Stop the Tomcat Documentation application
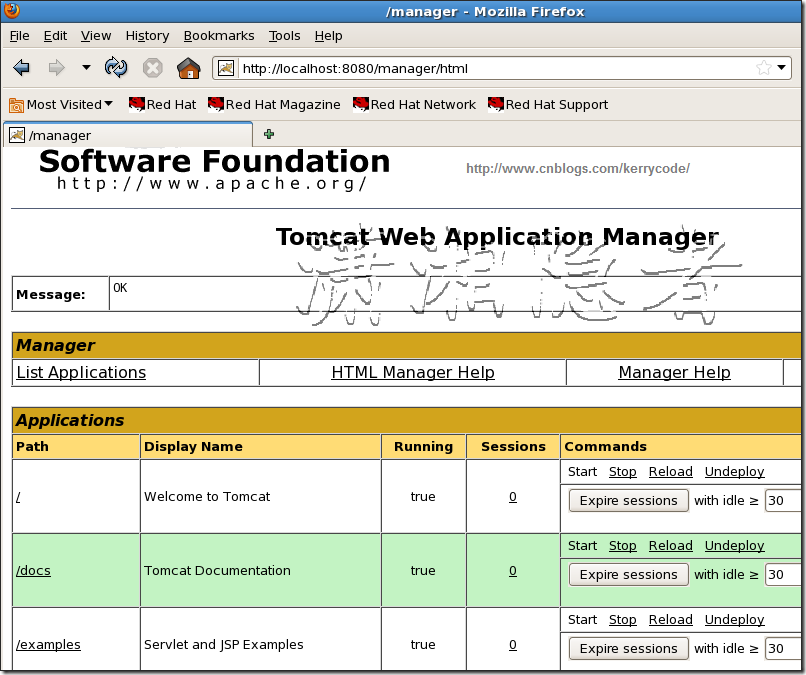 (x=622, y=545)
